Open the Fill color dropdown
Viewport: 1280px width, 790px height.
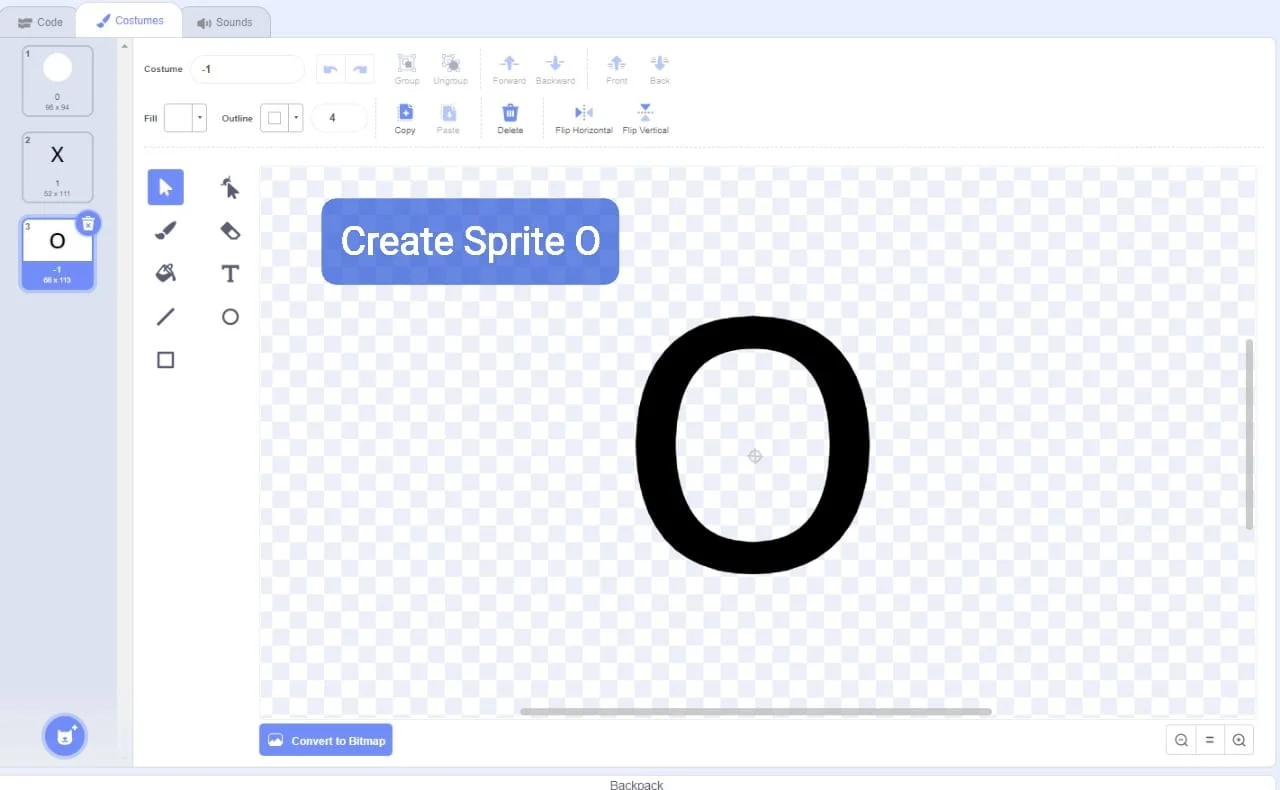[200, 118]
